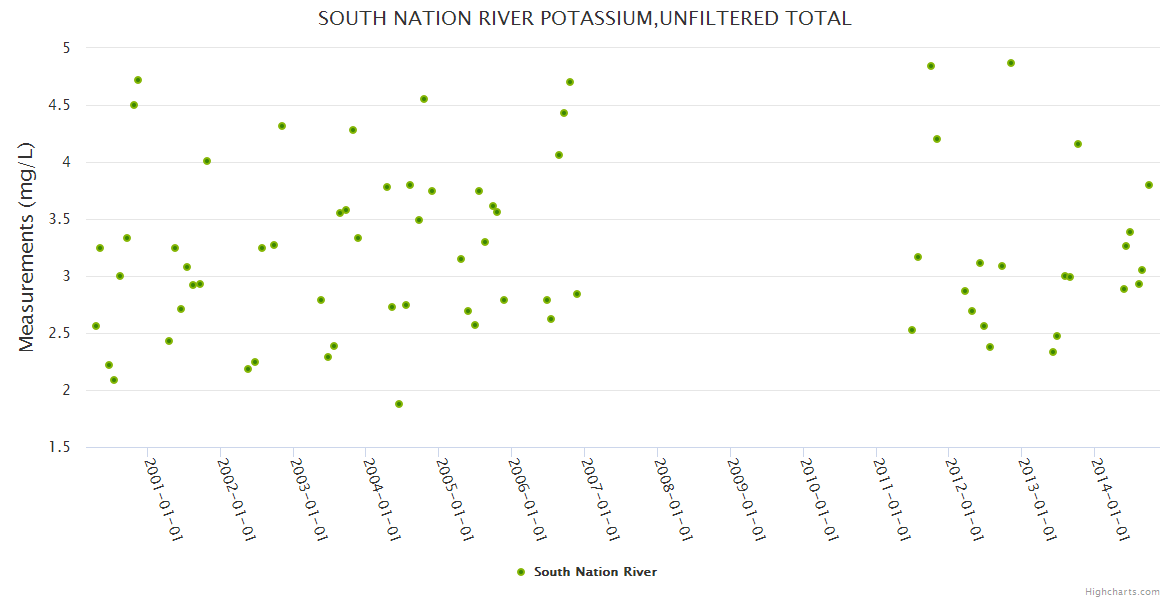Click the chart title about potassium
This screenshot has height=600, width=1170.
point(584,18)
